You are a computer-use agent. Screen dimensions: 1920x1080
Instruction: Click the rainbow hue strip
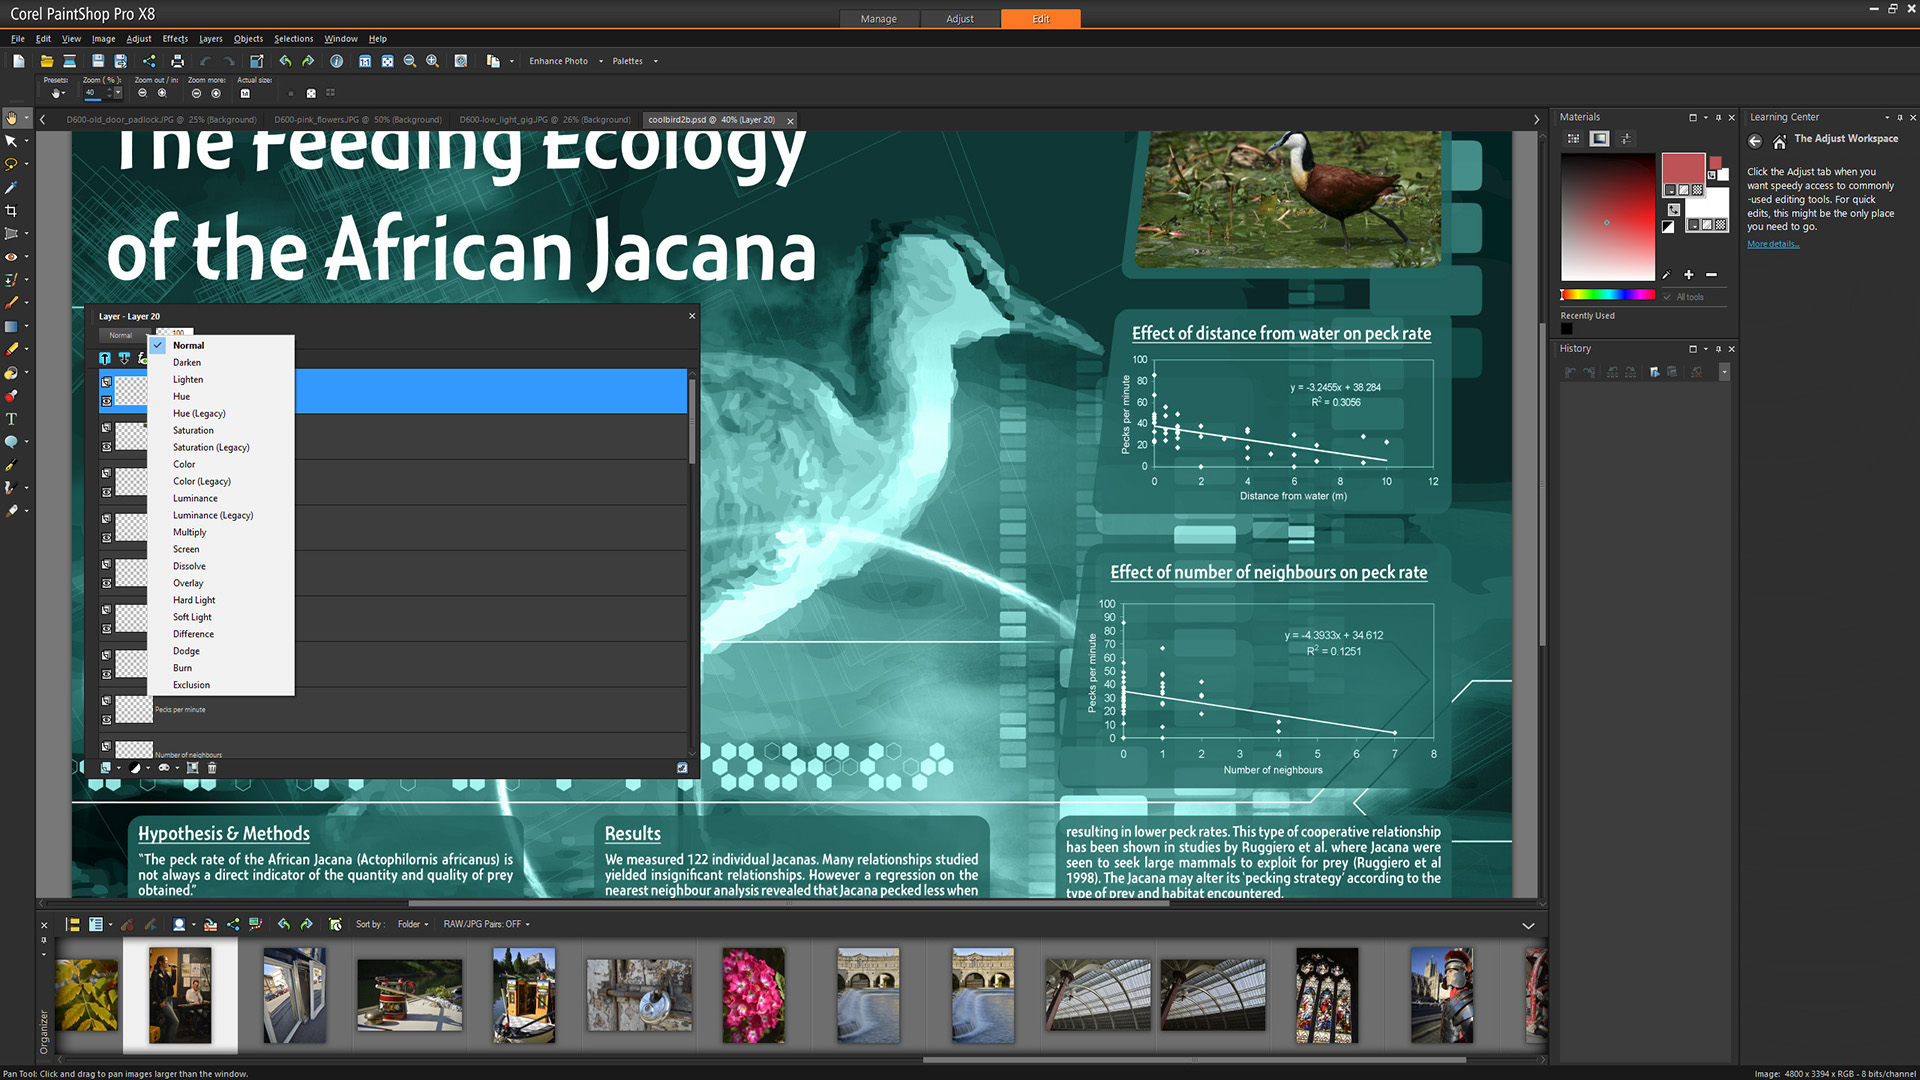(1608, 295)
